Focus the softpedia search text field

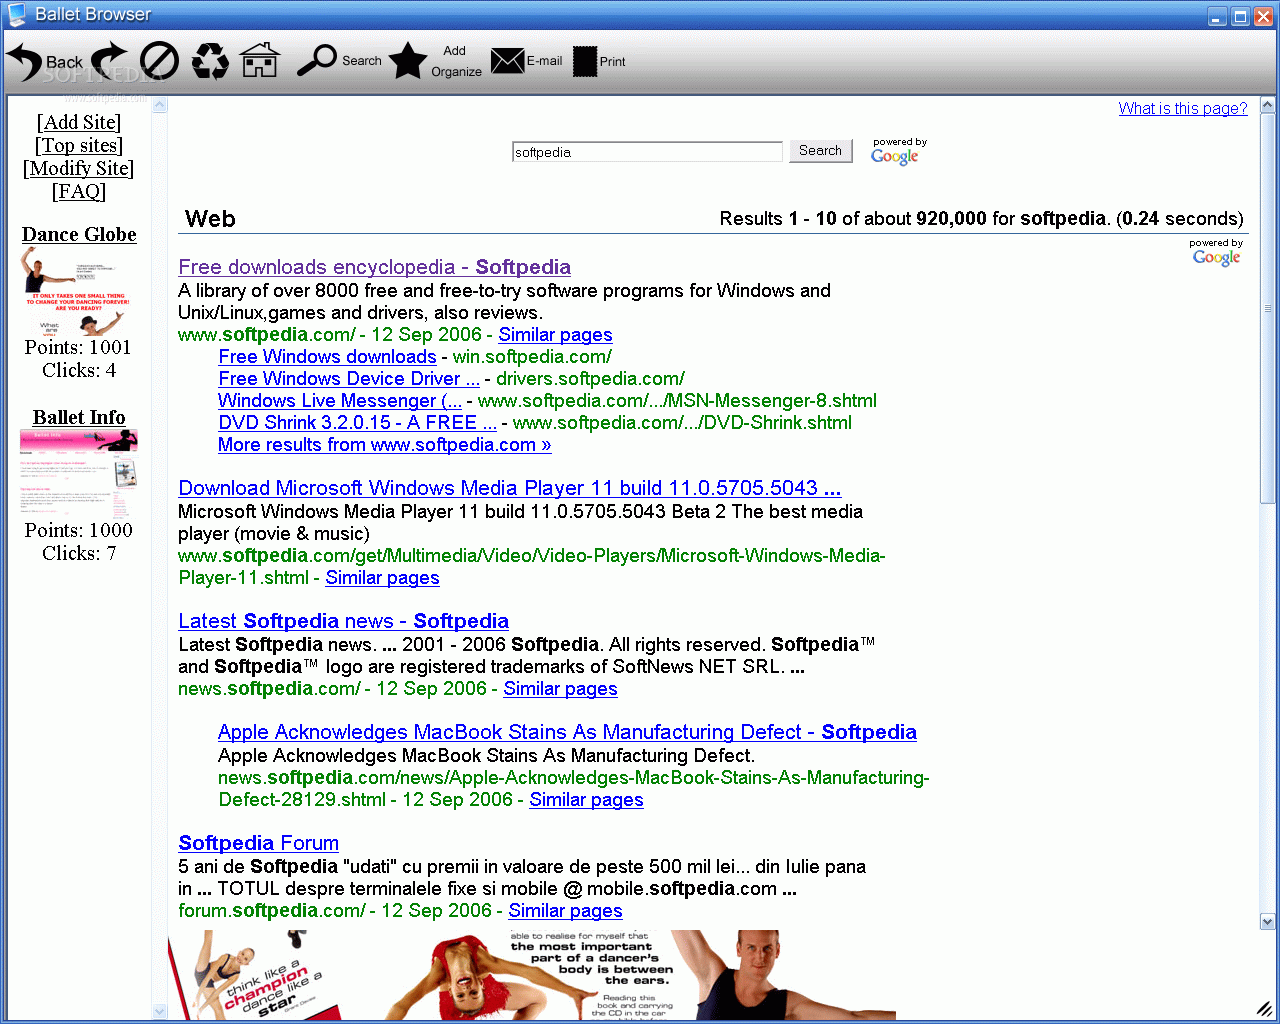click(x=647, y=152)
